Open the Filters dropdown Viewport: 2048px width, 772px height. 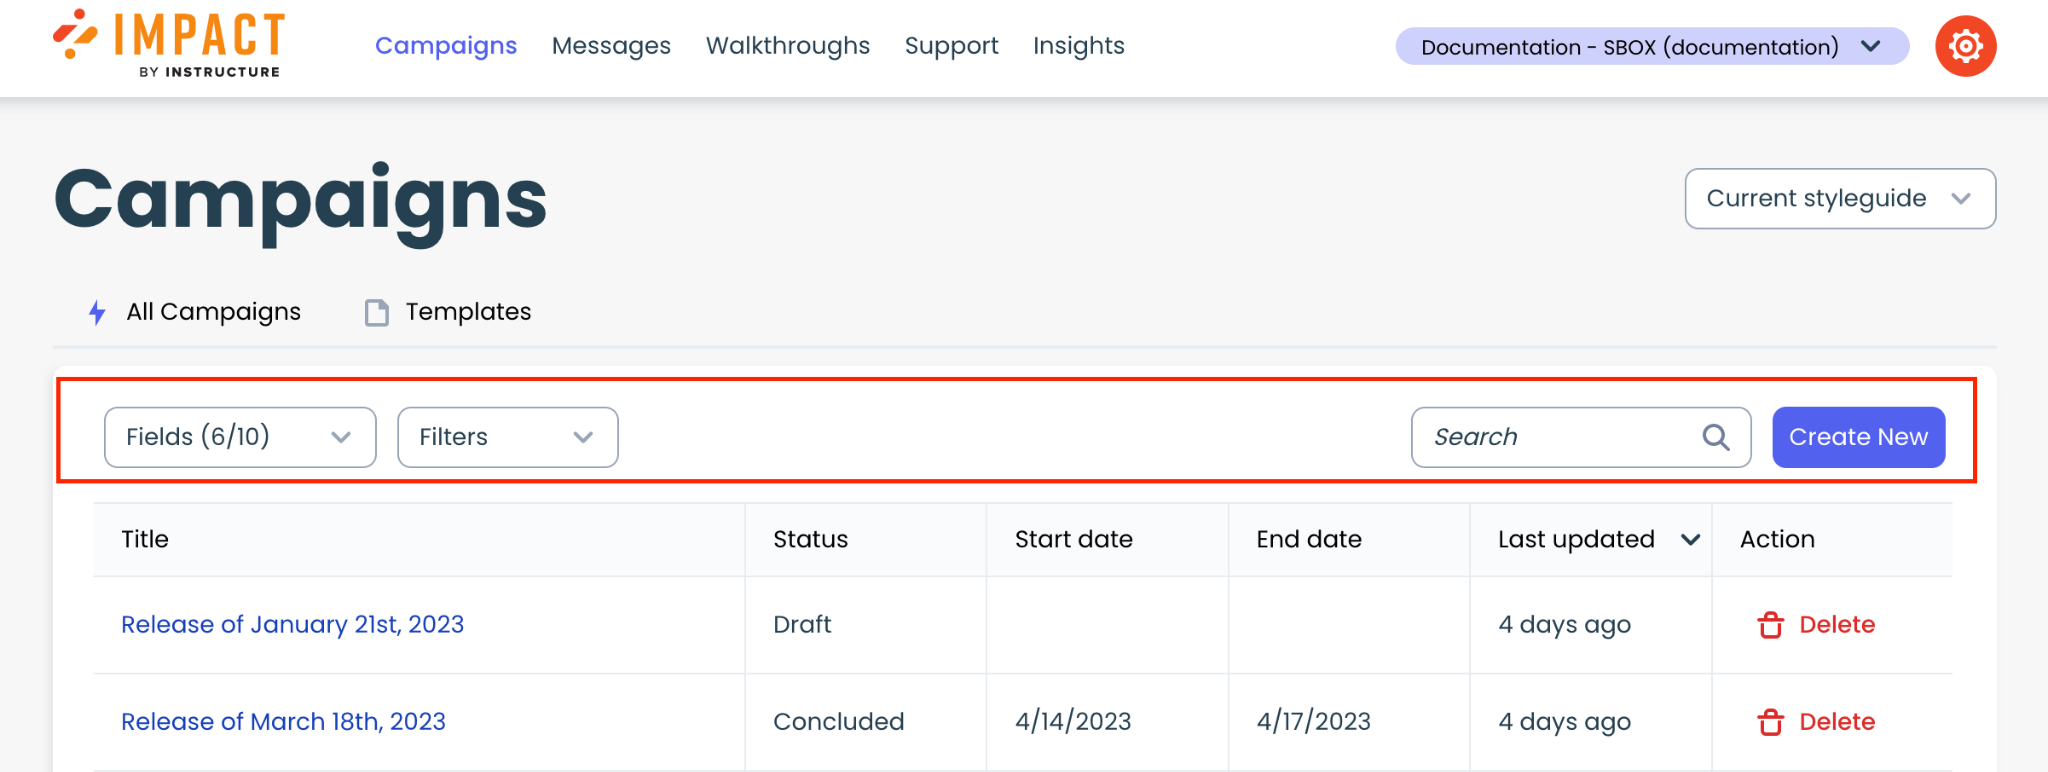click(507, 437)
